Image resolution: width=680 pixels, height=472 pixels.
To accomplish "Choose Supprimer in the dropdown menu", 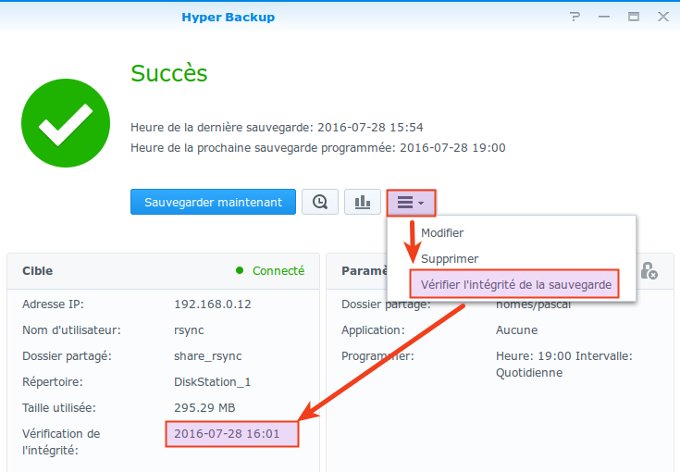I will 450,259.
